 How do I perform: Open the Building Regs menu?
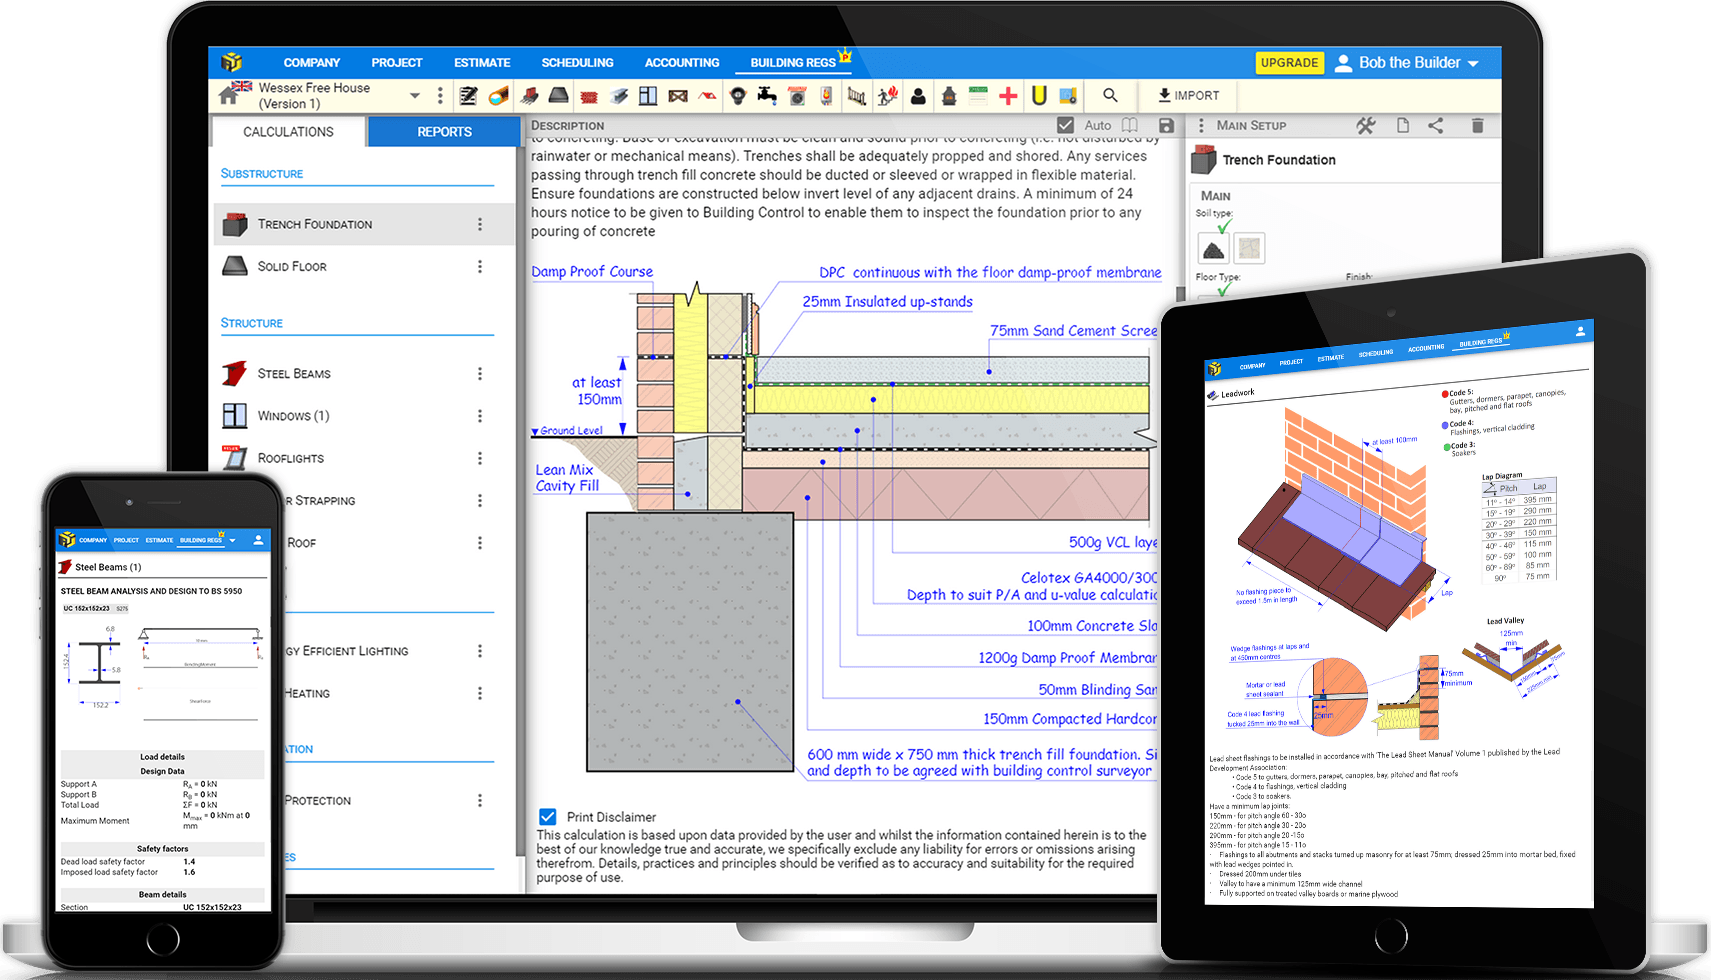(793, 62)
